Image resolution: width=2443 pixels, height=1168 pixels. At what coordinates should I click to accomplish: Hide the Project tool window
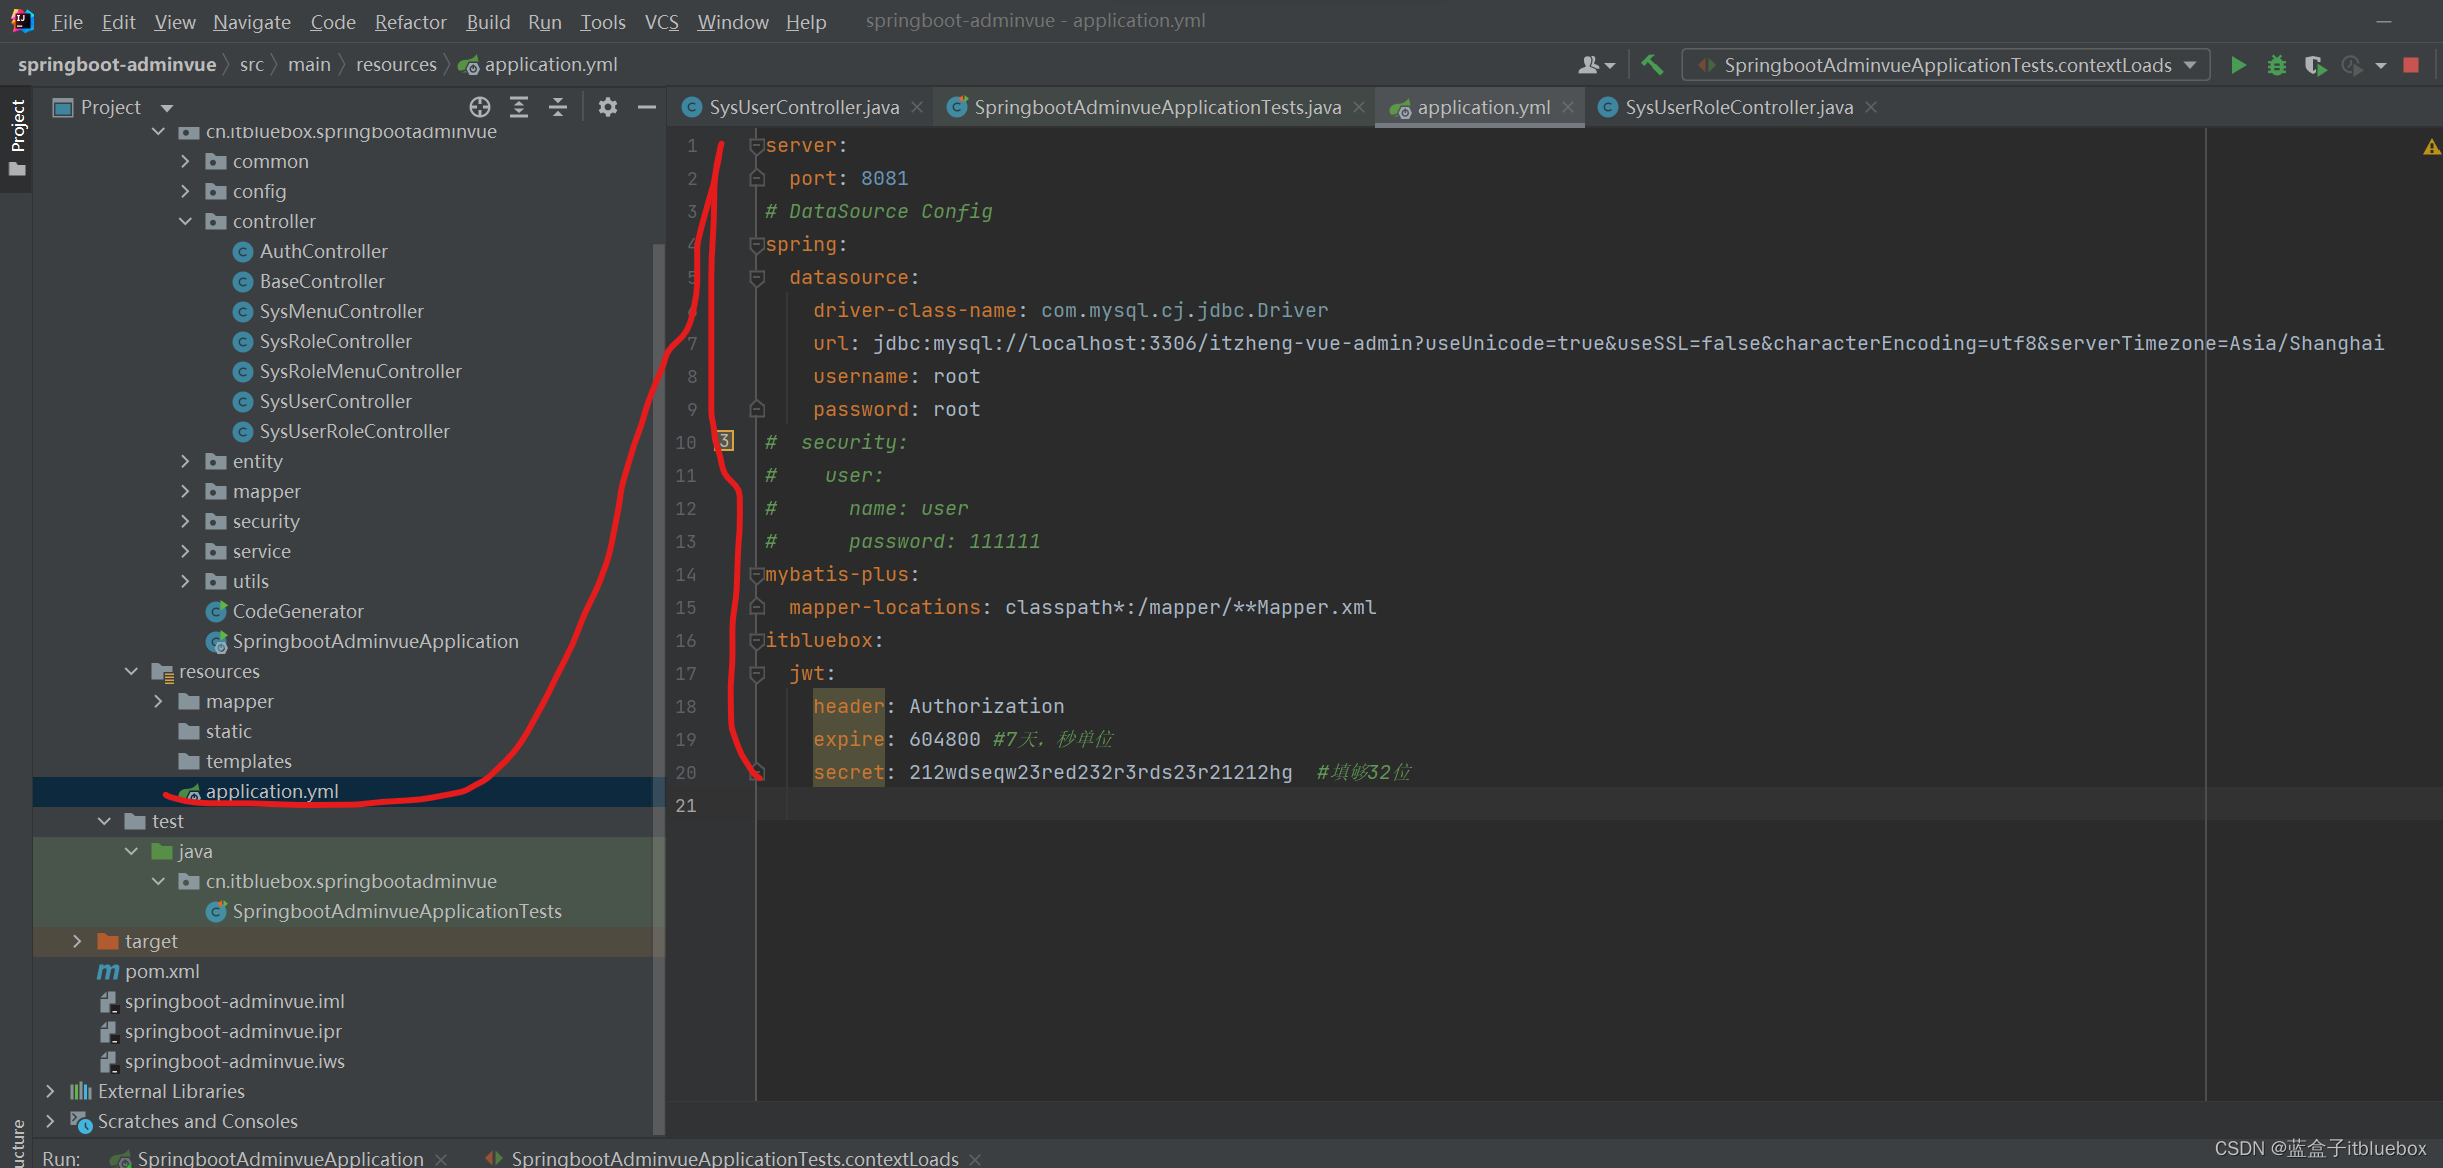tap(647, 107)
